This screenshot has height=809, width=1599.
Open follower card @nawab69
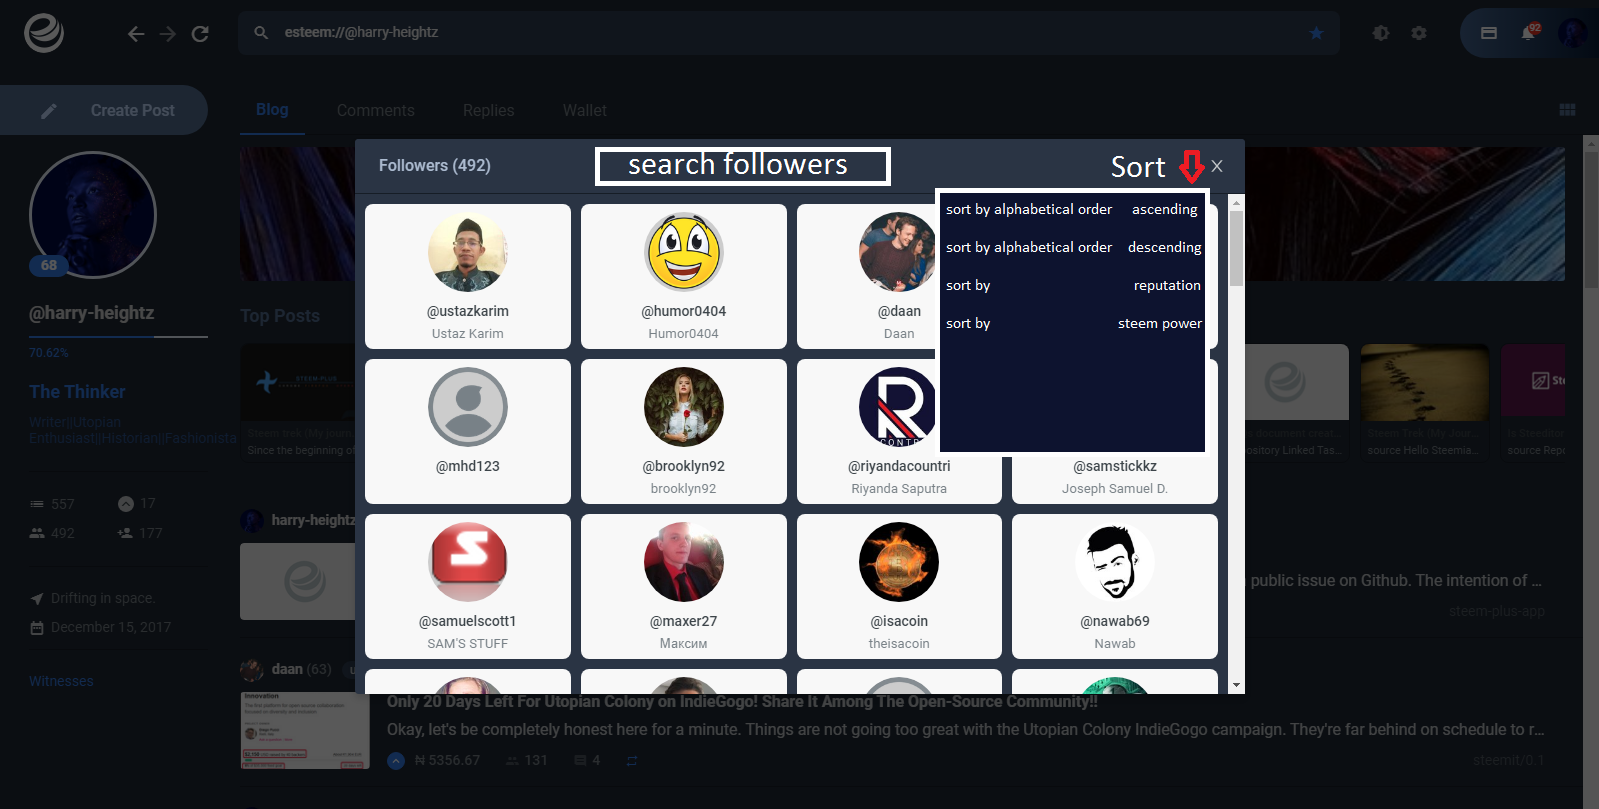click(x=1115, y=587)
